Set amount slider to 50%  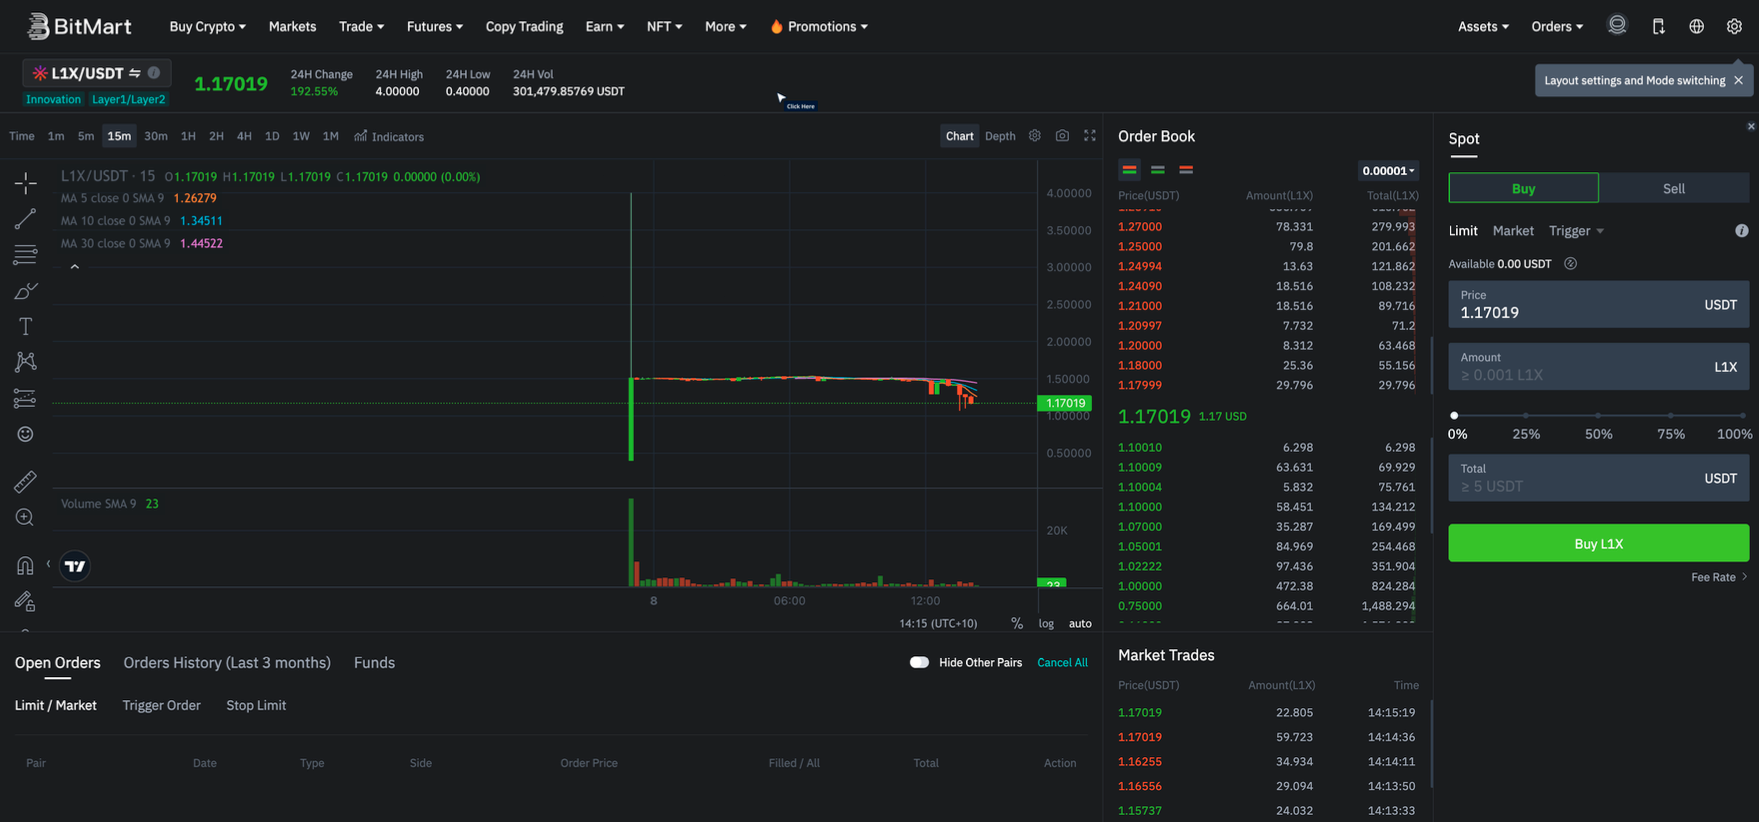pos(1598,415)
